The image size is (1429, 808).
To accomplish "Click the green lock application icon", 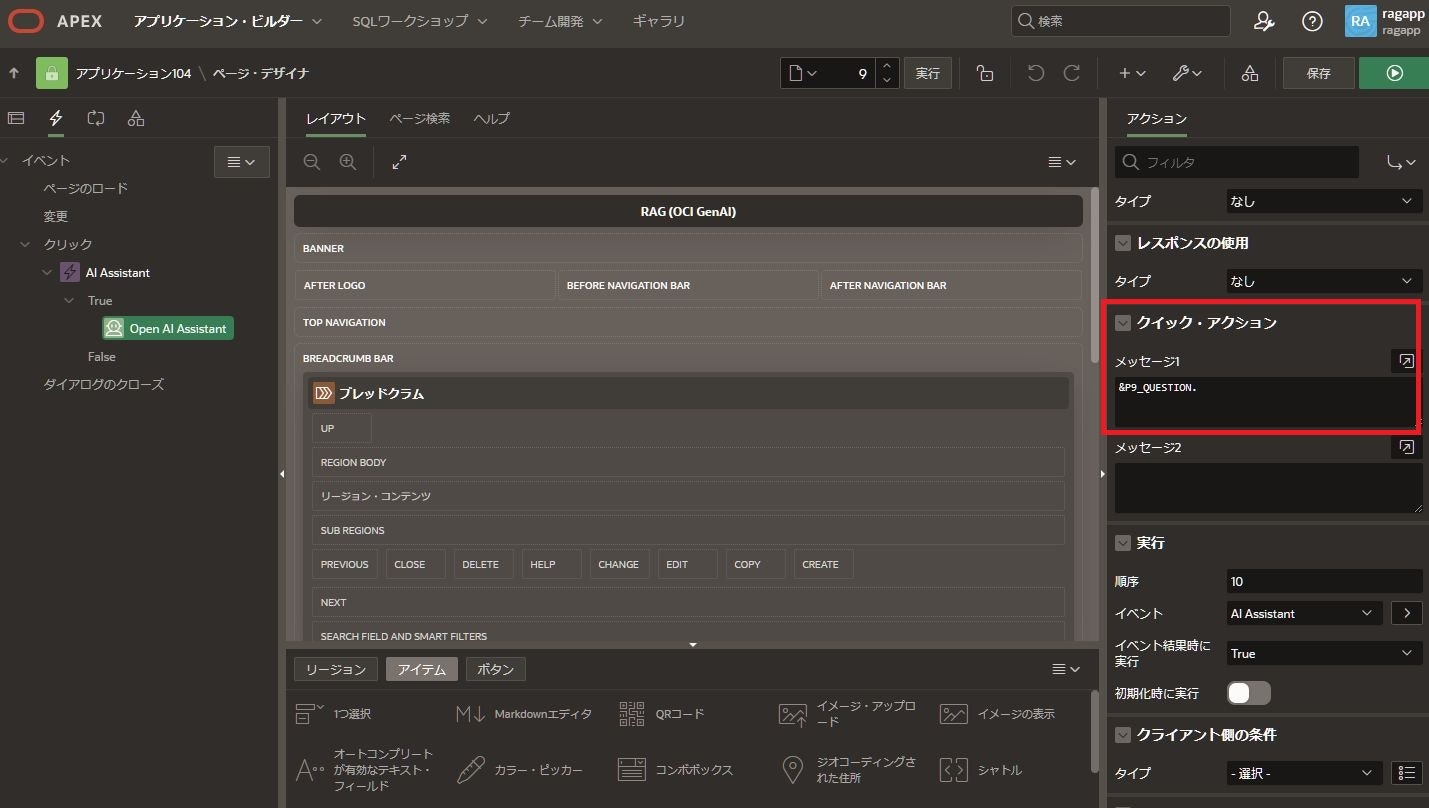I will pos(51,73).
